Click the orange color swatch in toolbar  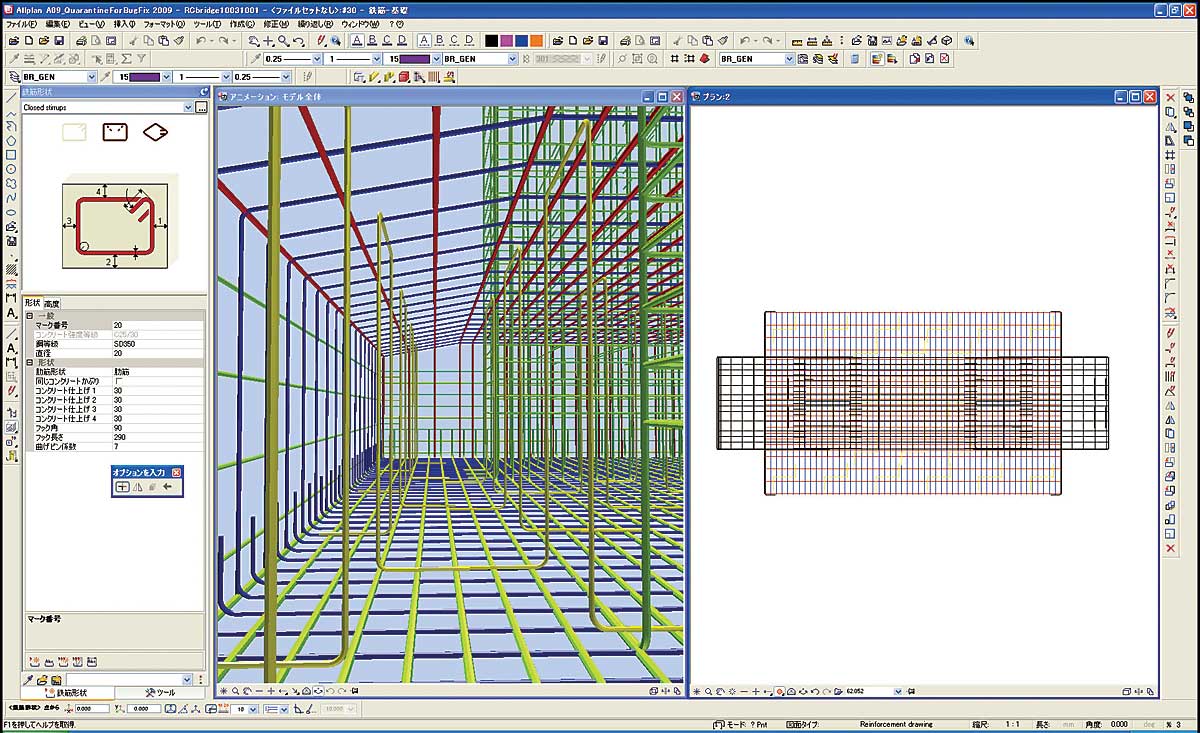(x=537, y=41)
